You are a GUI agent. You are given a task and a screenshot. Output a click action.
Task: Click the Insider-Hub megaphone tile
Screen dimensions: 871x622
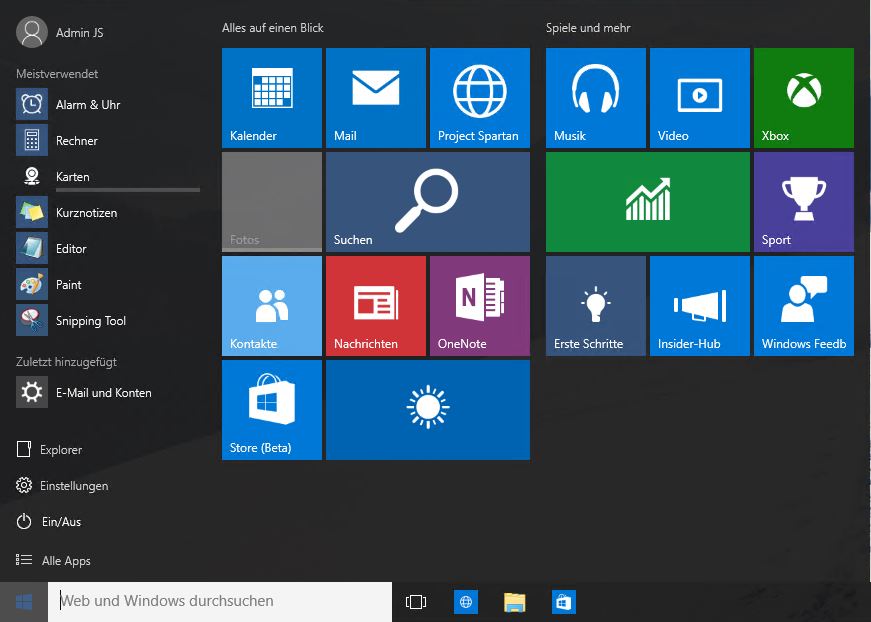click(x=699, y=306)
